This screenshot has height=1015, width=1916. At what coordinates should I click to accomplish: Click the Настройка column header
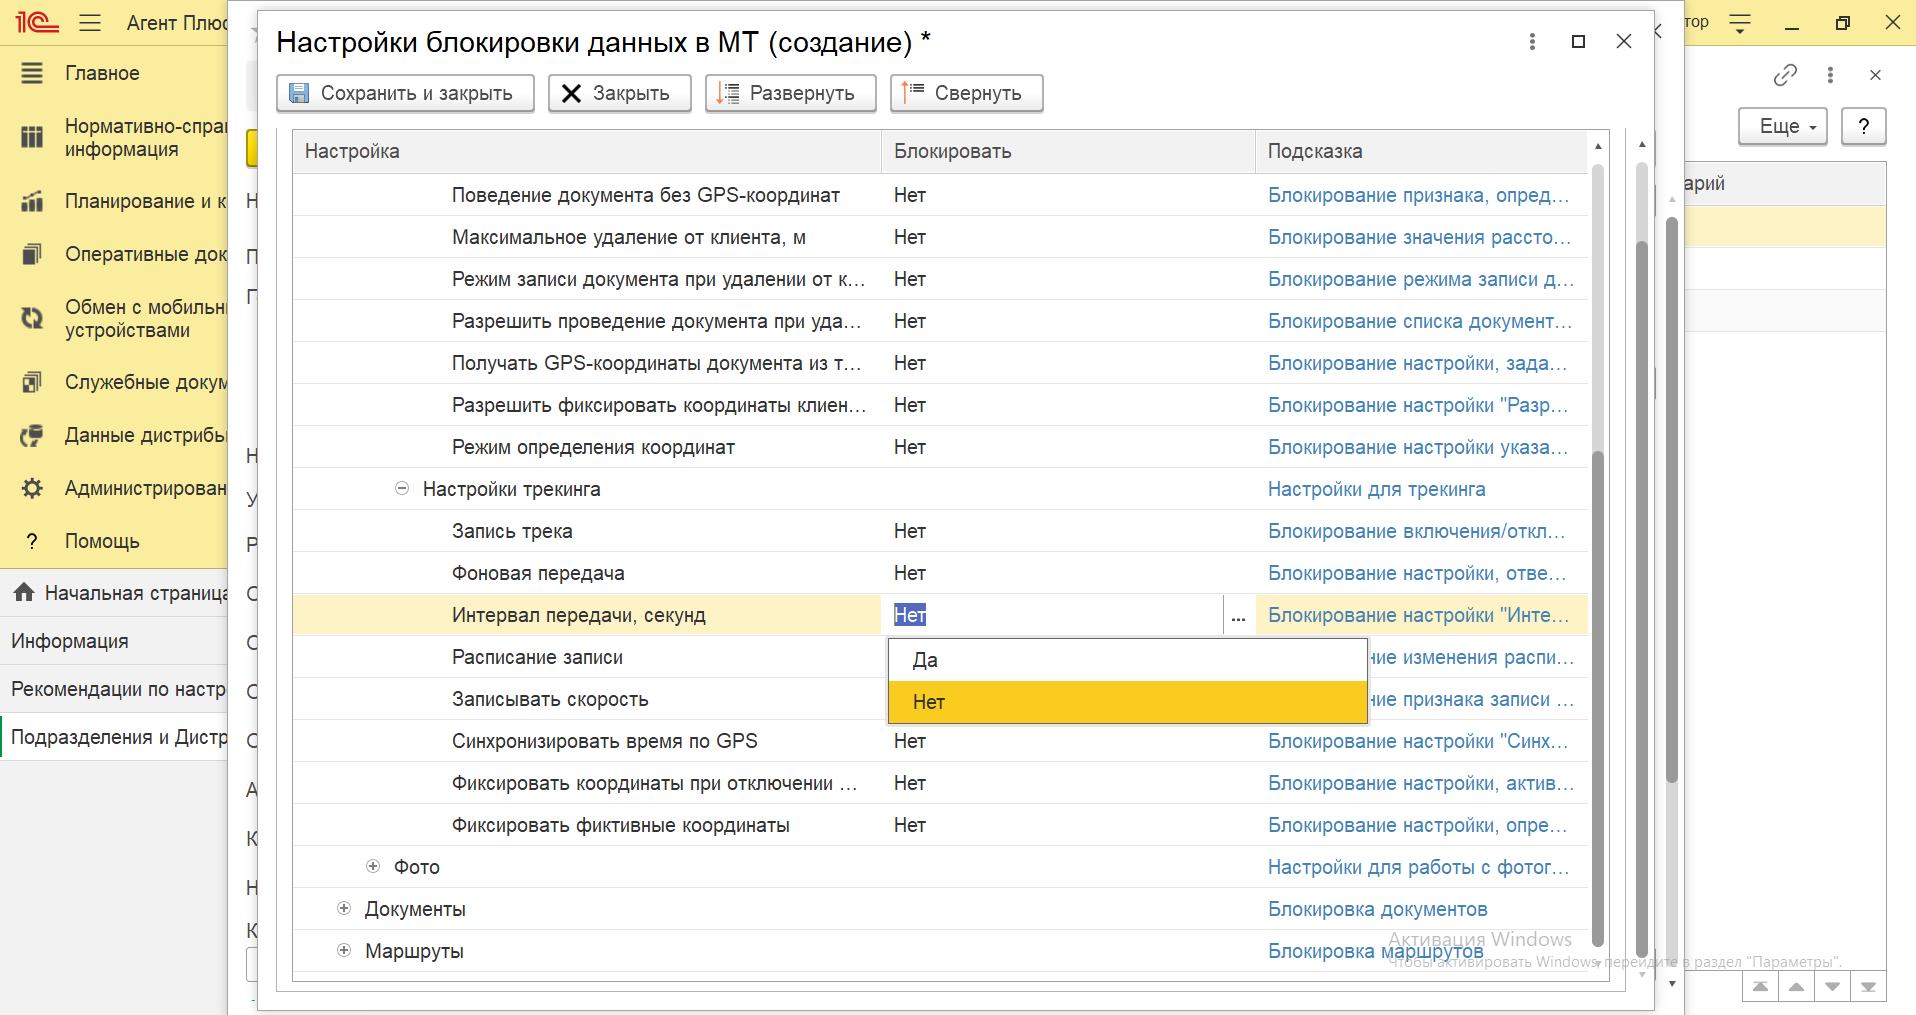(x=587, y=151)
